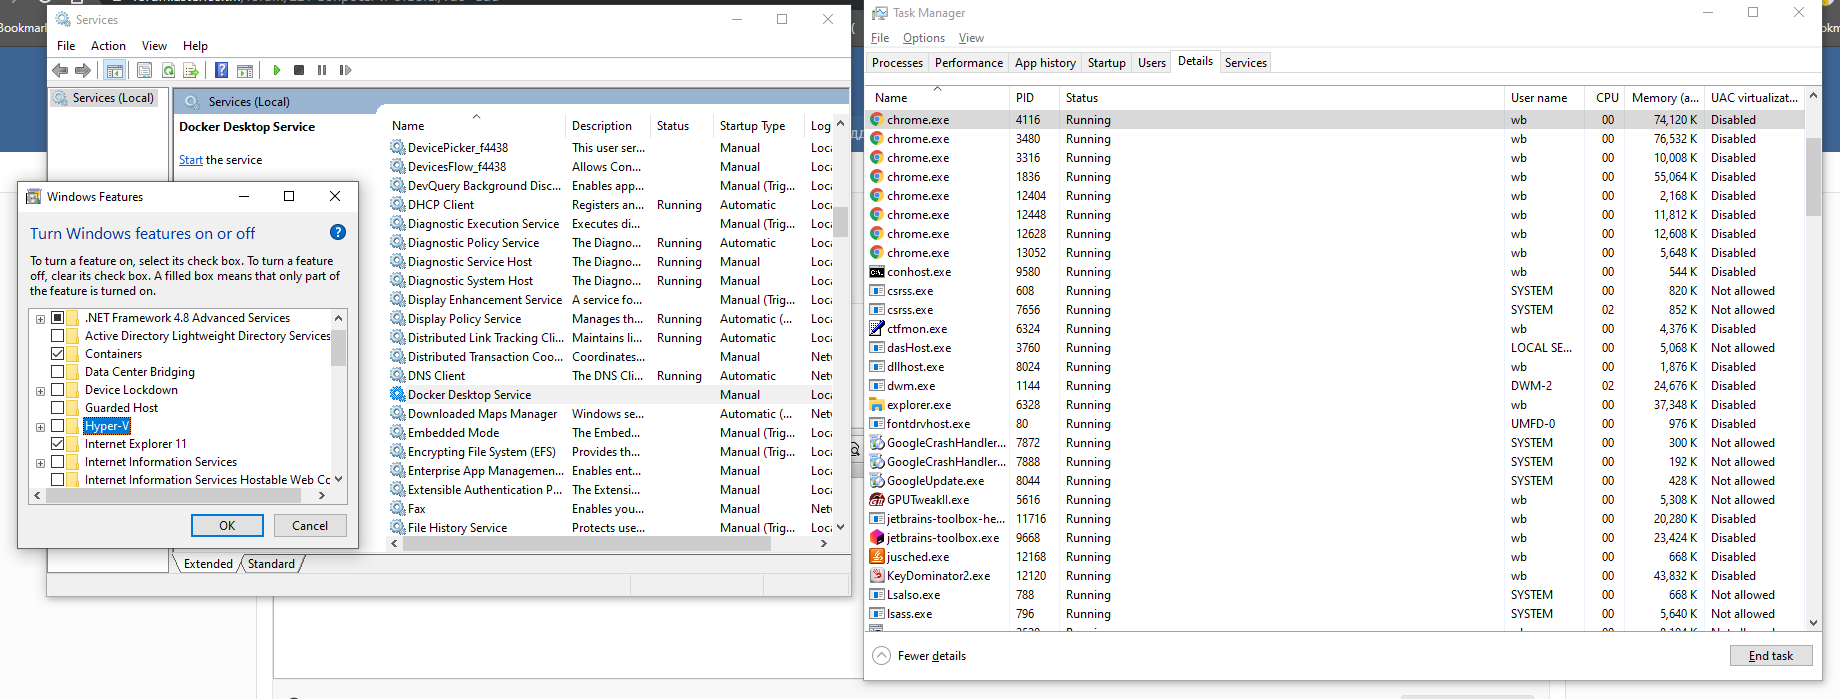1840x699 pixels.
Task: Sort Task Manager by Memory column header
Action: tap(1665, 98)
